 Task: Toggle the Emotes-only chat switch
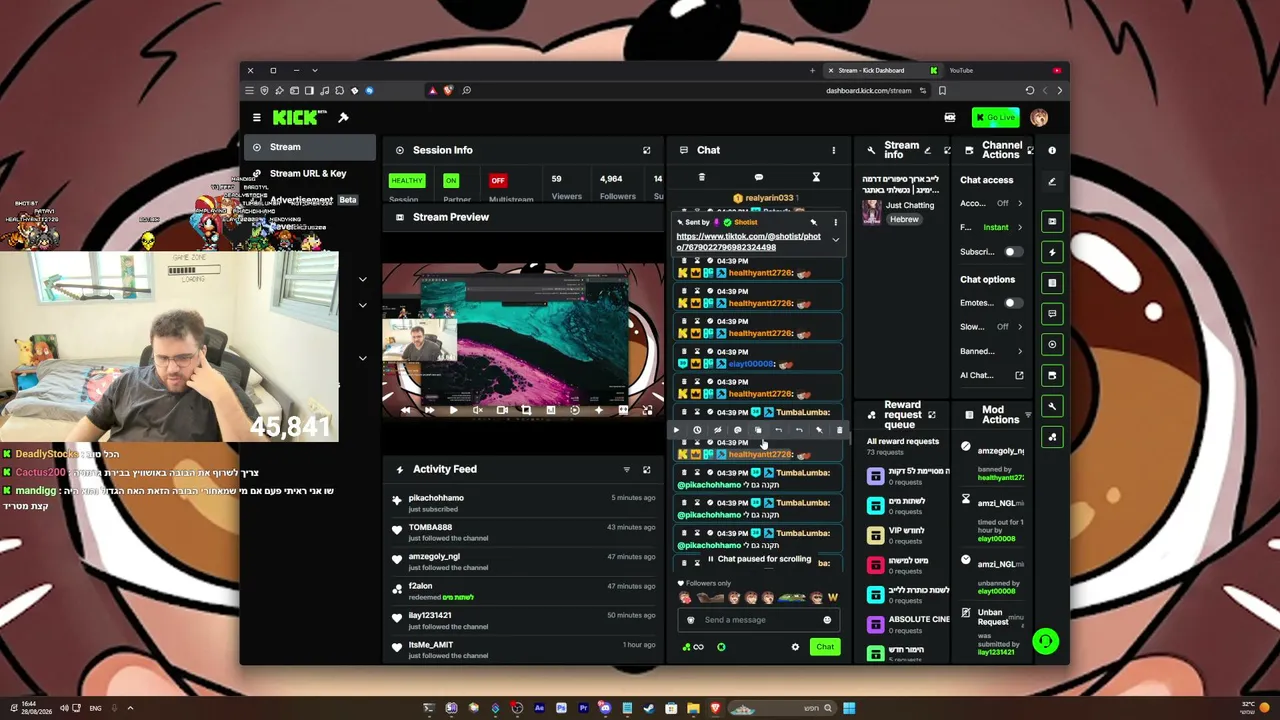click(1013, 303)
